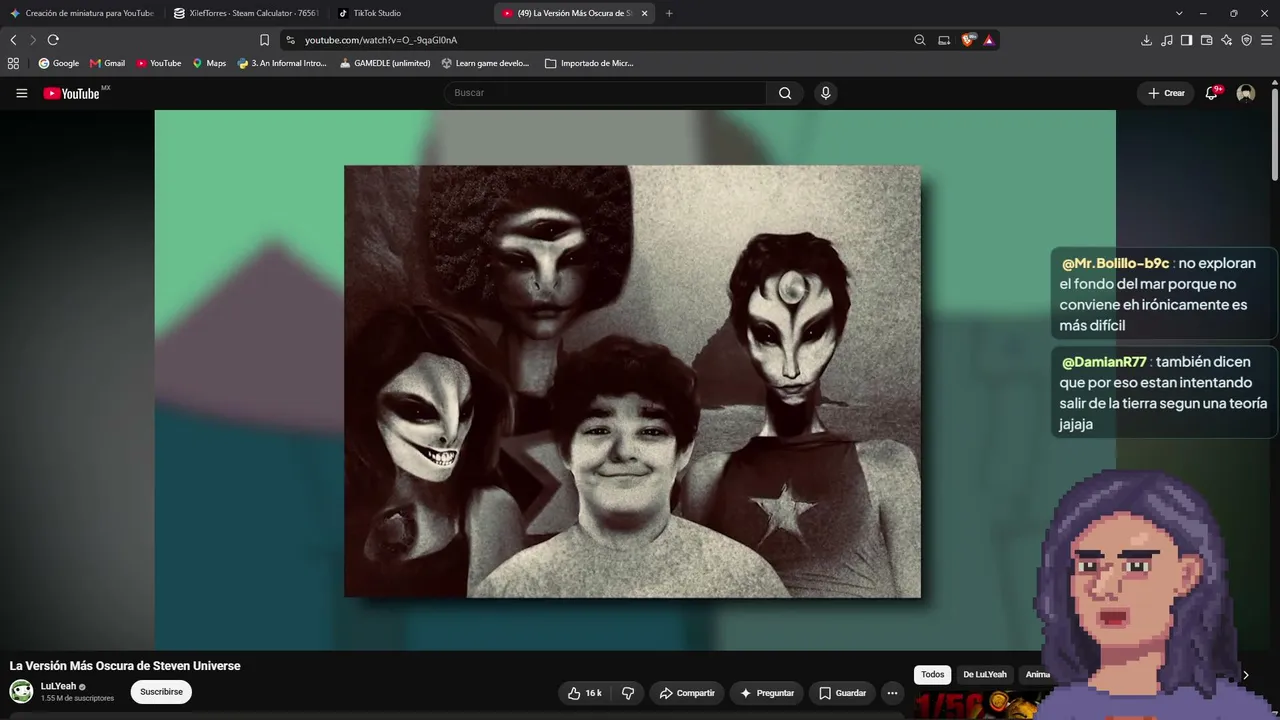Toggle the browser sidebar panel
Screen dimensions: 1280x720
[x=1186, y=40]
